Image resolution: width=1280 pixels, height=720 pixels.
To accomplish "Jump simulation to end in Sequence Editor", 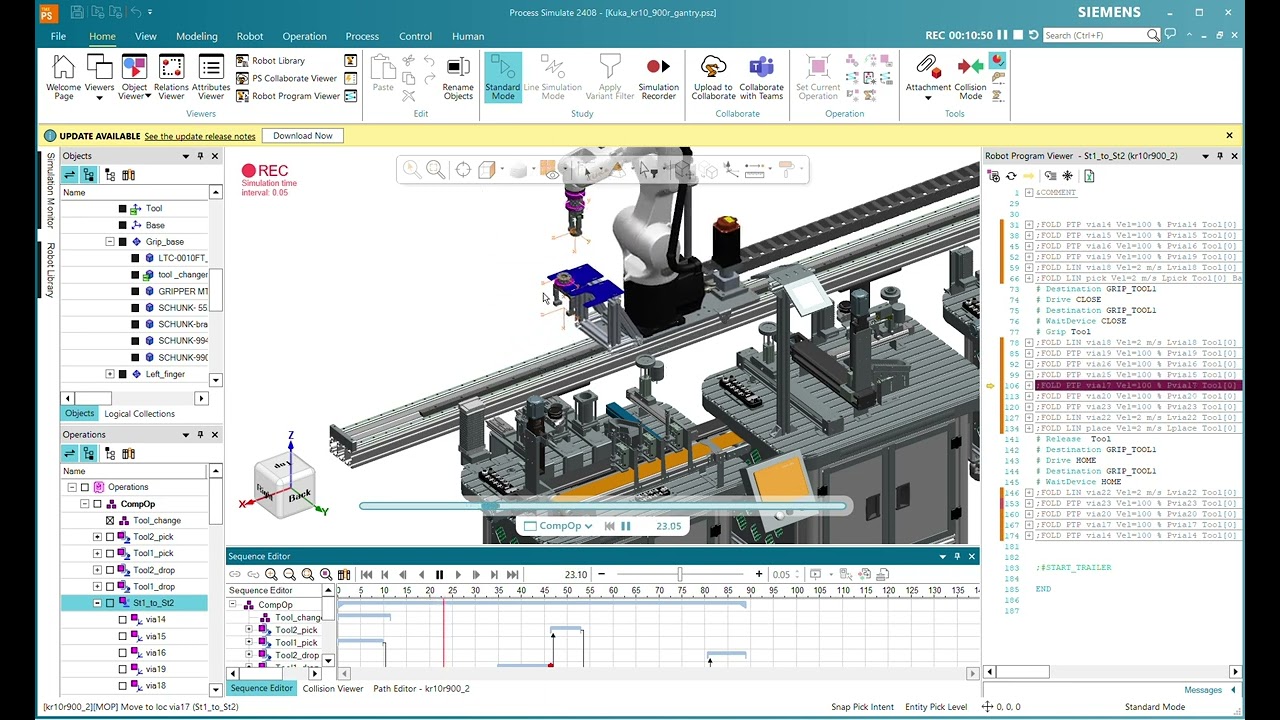I will (513, 575).
